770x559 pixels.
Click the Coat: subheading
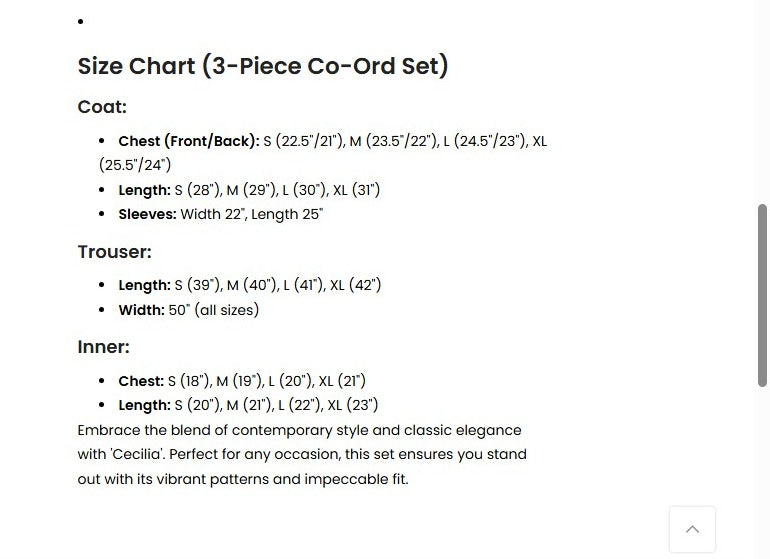[x=102, y=107]
